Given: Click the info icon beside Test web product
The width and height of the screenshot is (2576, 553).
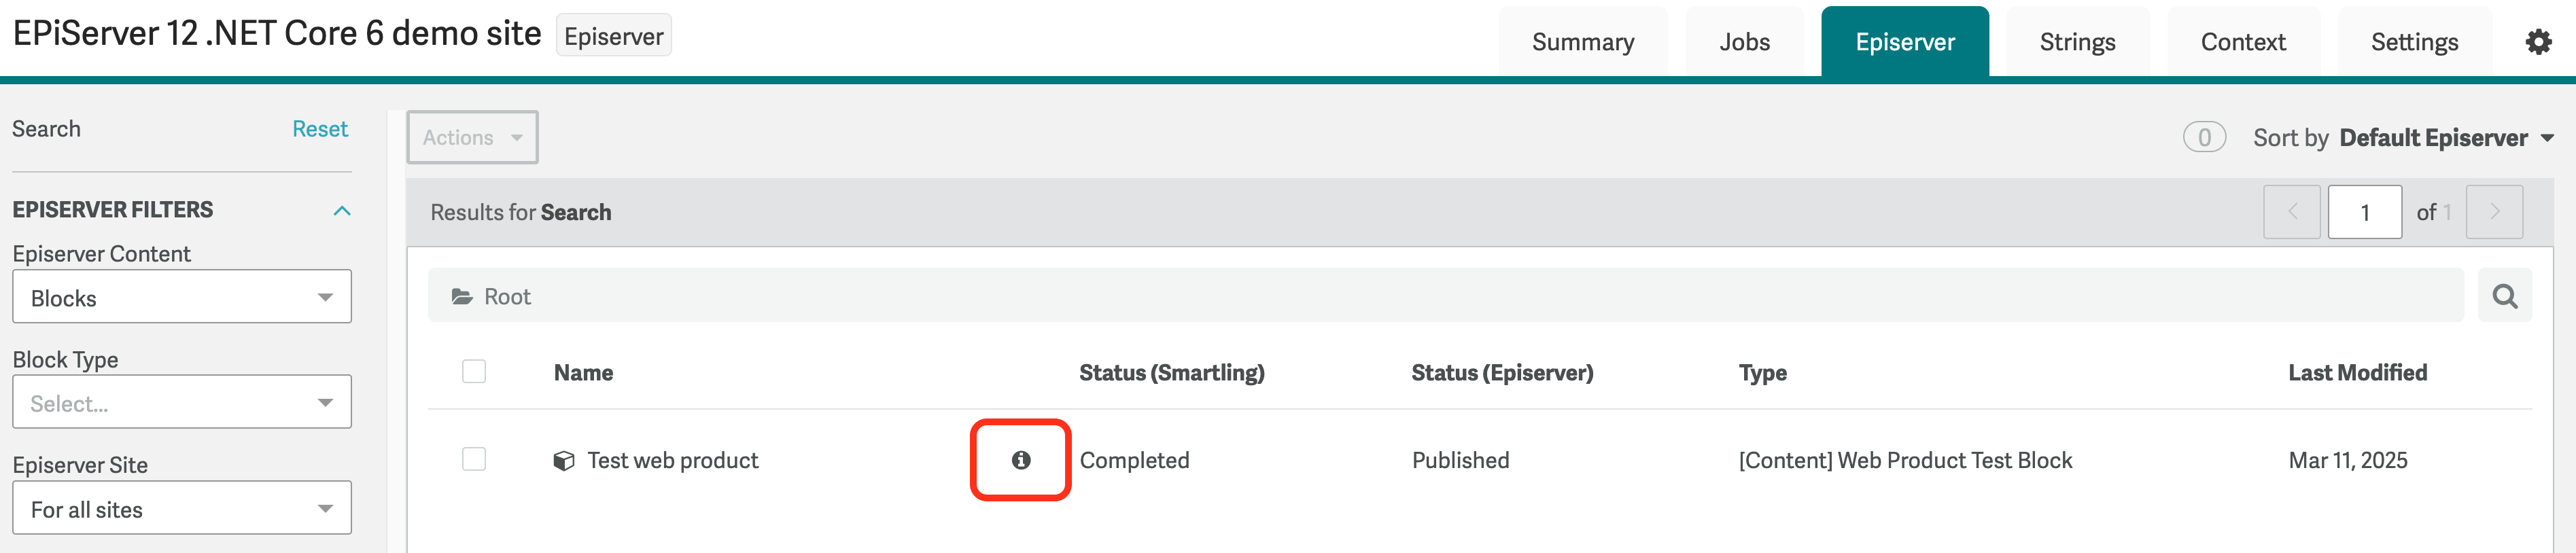Looking at the screenshot, I should coord(1020,460).
